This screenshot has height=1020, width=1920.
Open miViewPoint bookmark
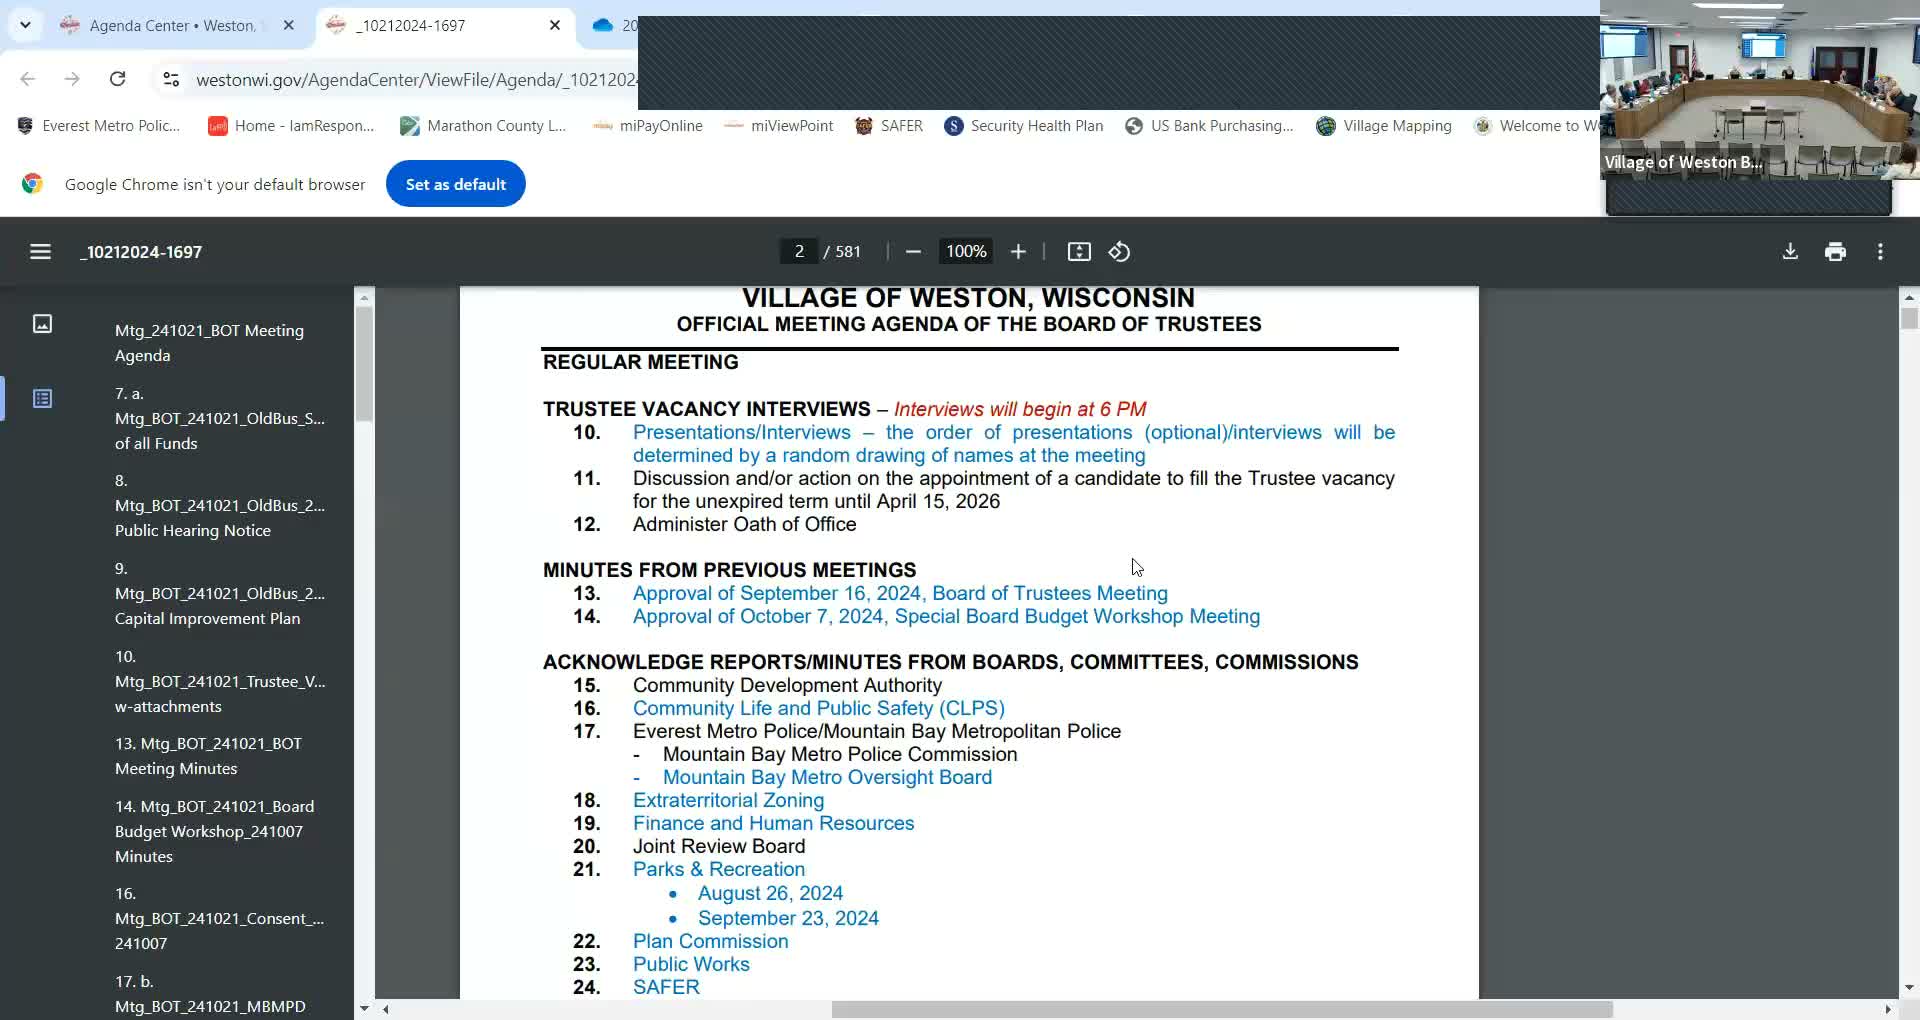pos(778,126)
